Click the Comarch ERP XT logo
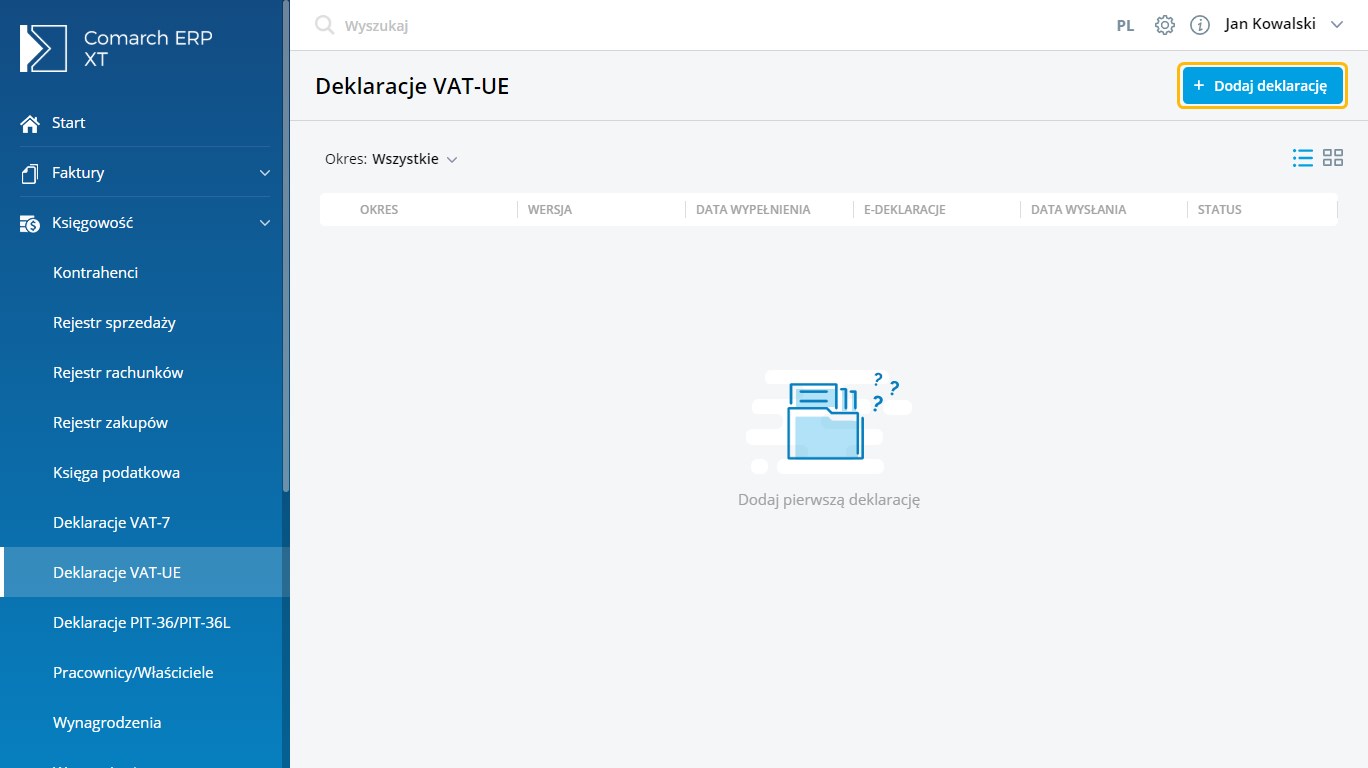This screenshot has height=768, width=1368. pyautogui.click(x=43, y=49)
